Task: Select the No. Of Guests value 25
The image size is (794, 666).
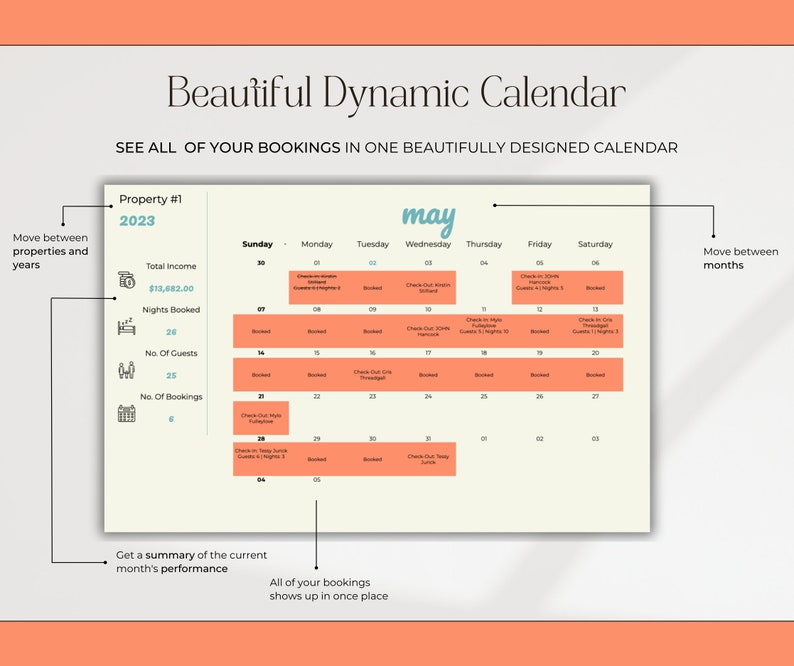Action: [x=171, y=375]
